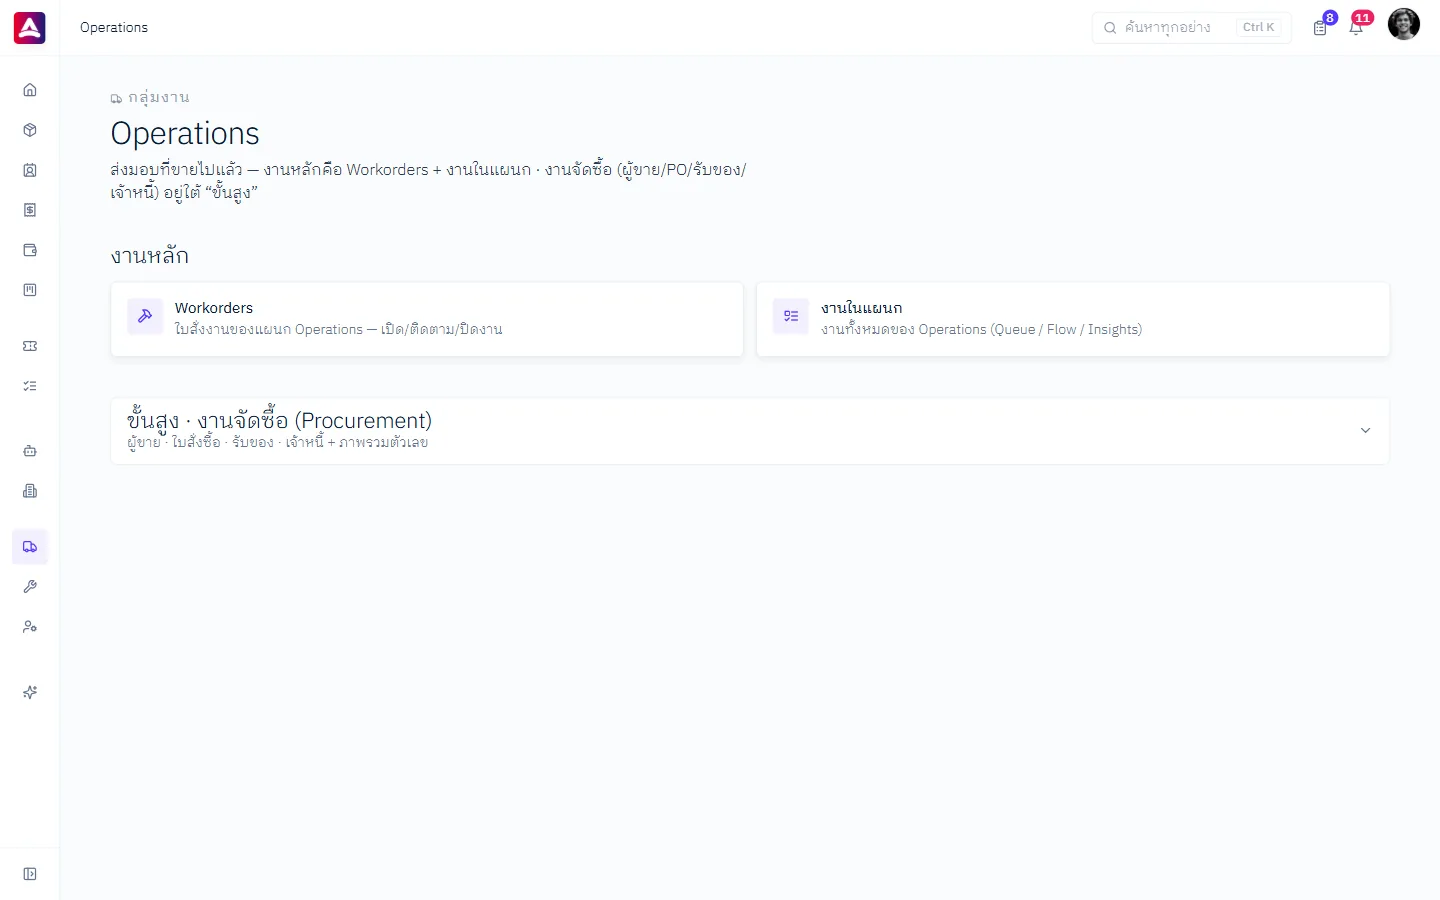
Task: Open the wrench tools icon in sidebar
Action: (30, 587)
